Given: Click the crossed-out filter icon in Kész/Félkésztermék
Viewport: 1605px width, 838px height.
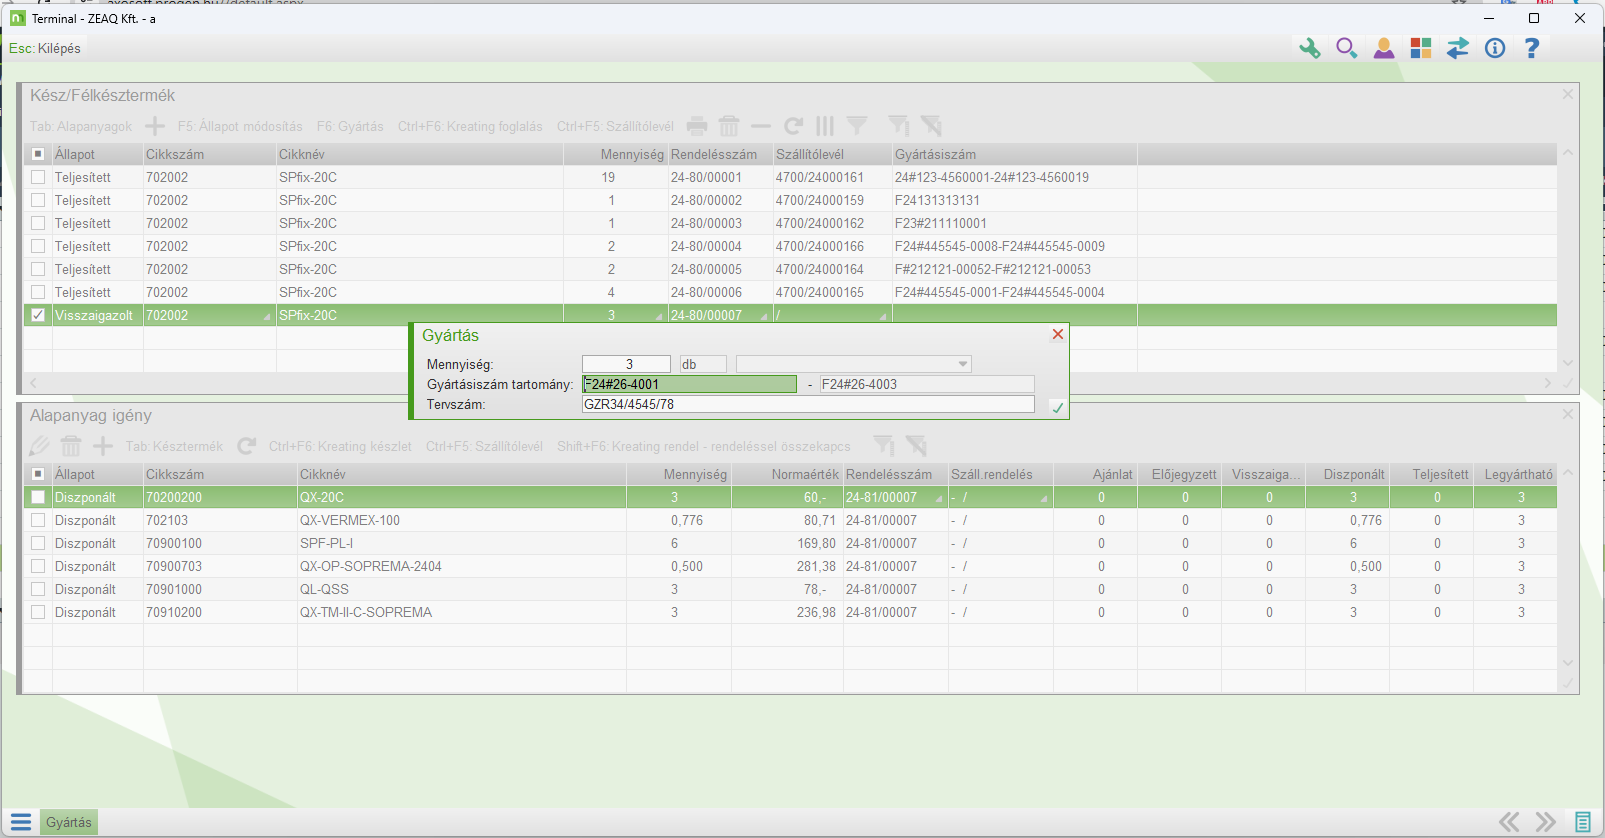Looking at the screenshot, I should 931,126.
